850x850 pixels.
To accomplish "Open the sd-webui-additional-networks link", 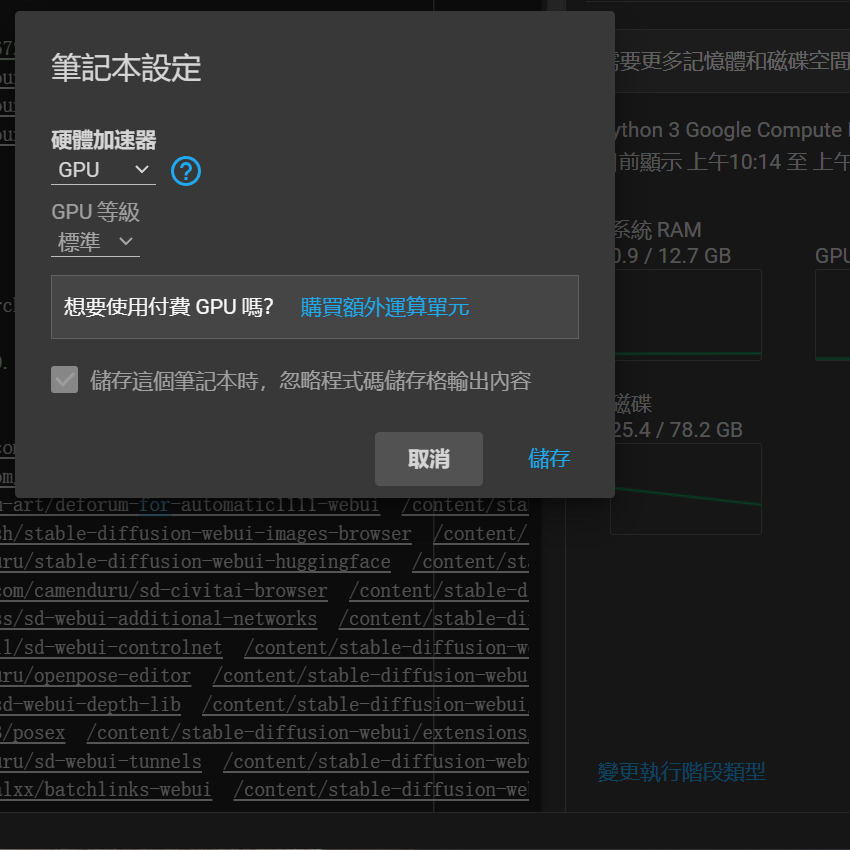I will [x=158, y=619].
